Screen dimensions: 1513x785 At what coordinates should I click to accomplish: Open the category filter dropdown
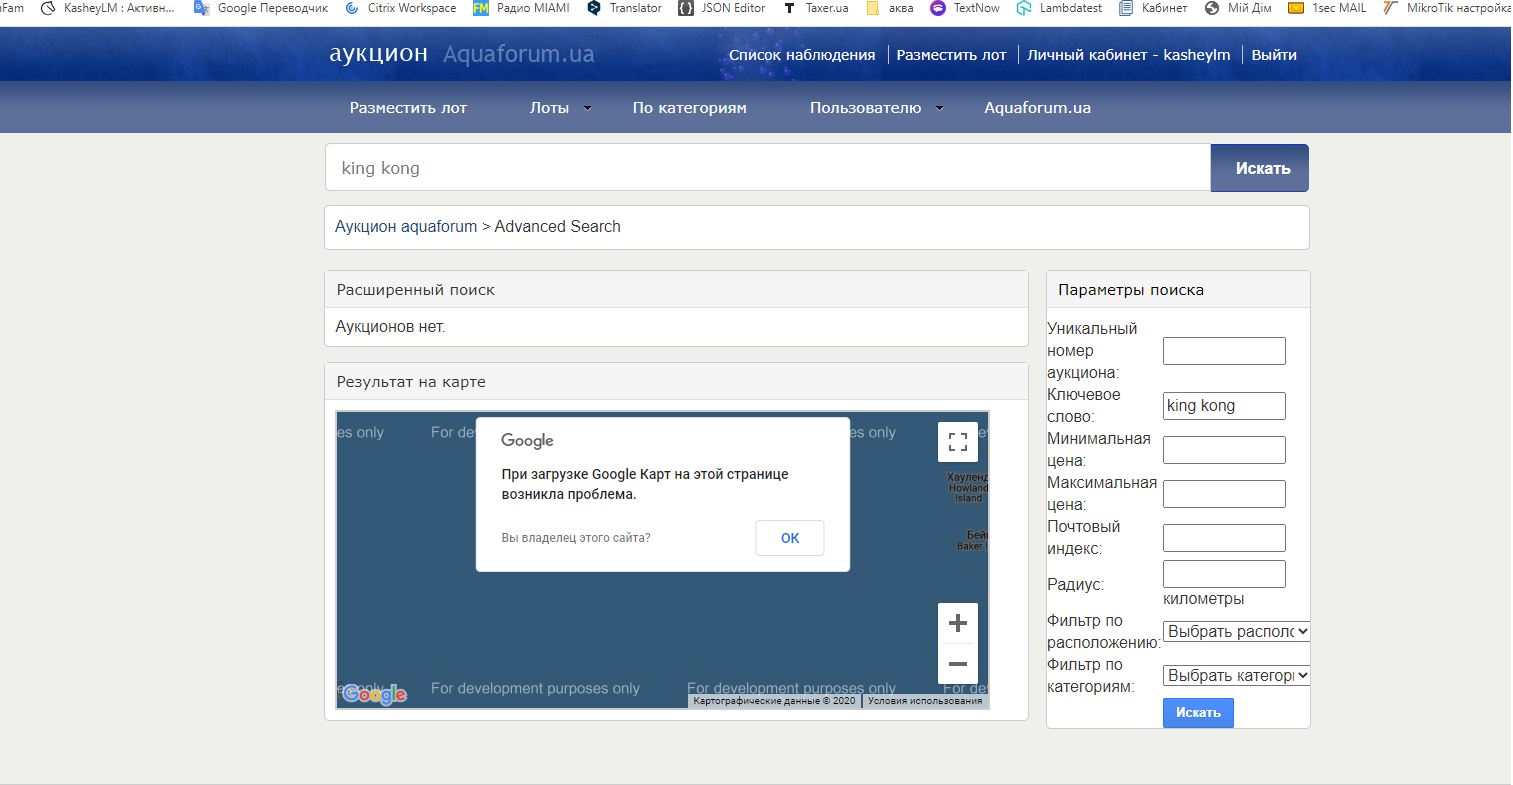(1237, 676)
